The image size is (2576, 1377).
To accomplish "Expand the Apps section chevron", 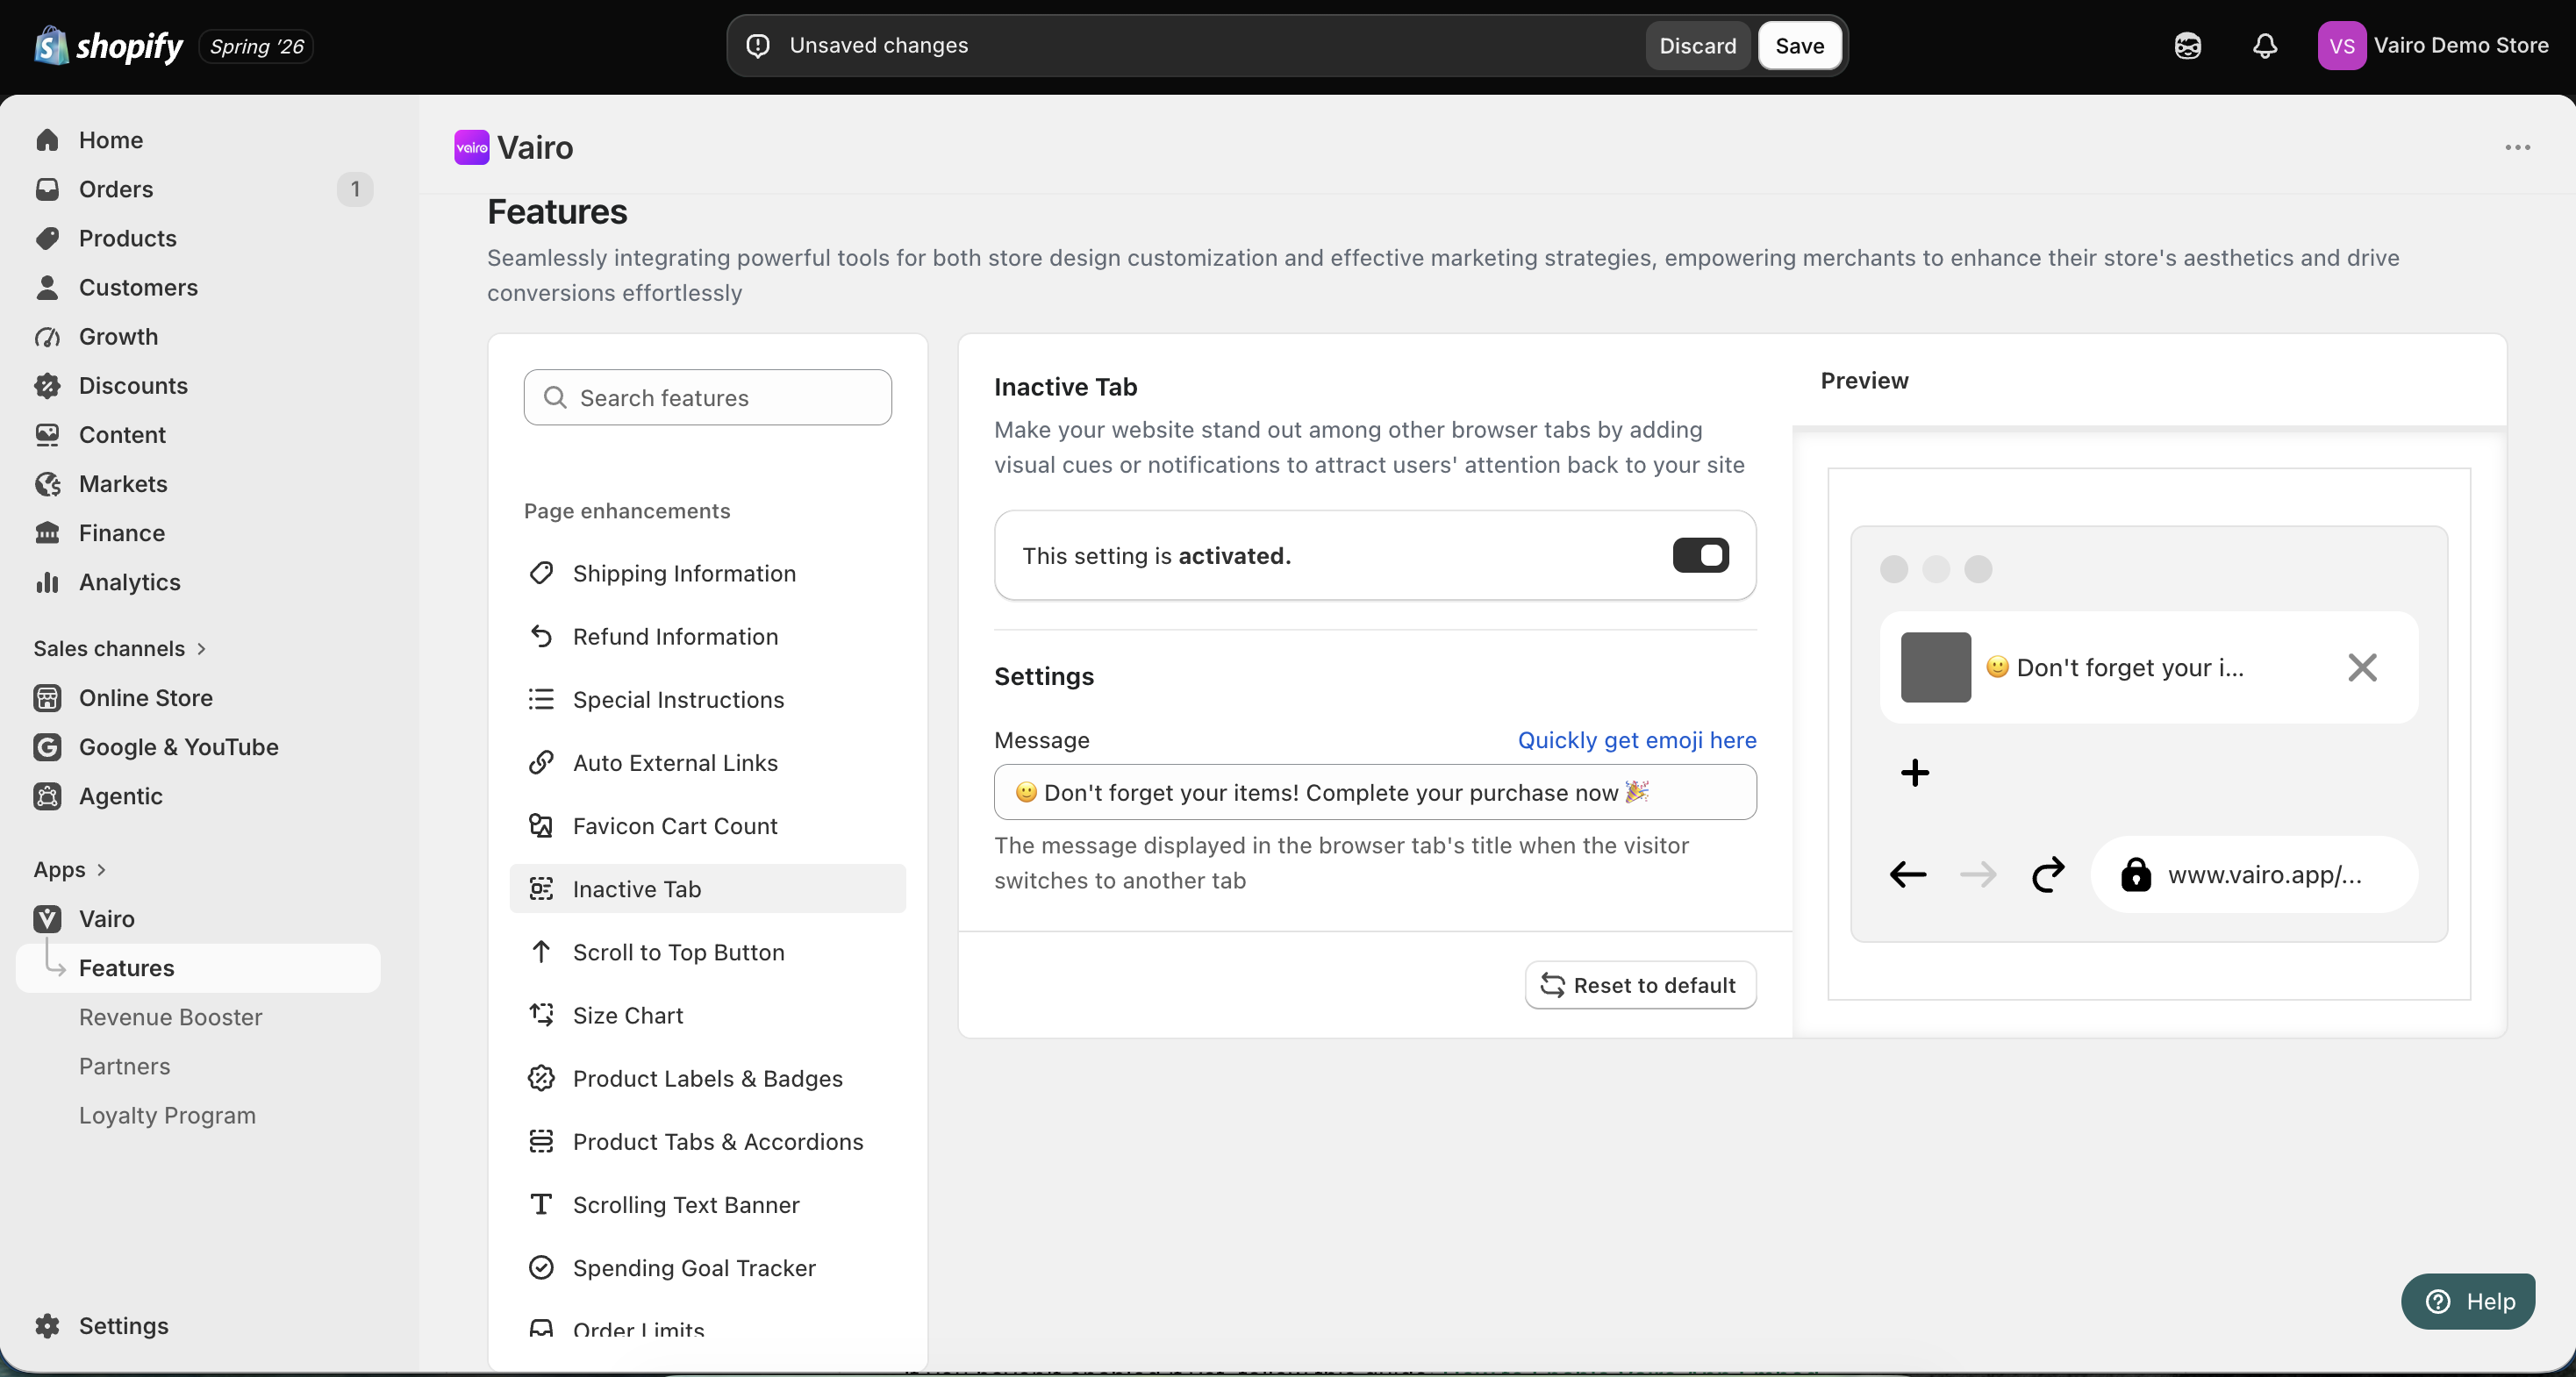I will click(x=101, y=869).
